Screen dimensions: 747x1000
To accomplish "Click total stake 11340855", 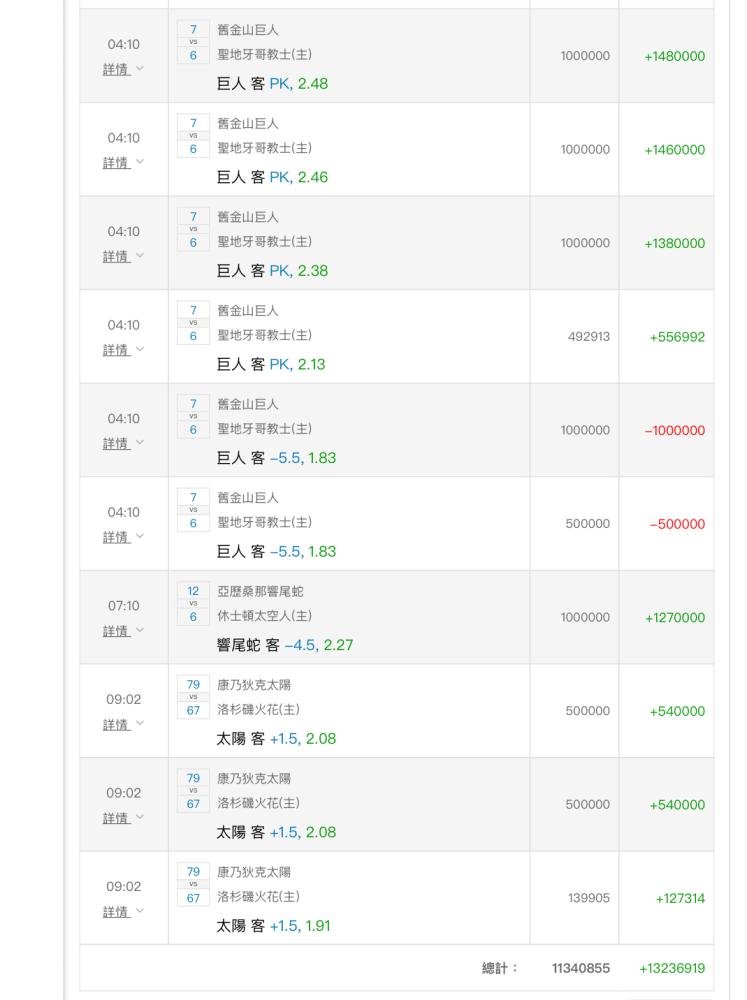I will tap(580, 969).
